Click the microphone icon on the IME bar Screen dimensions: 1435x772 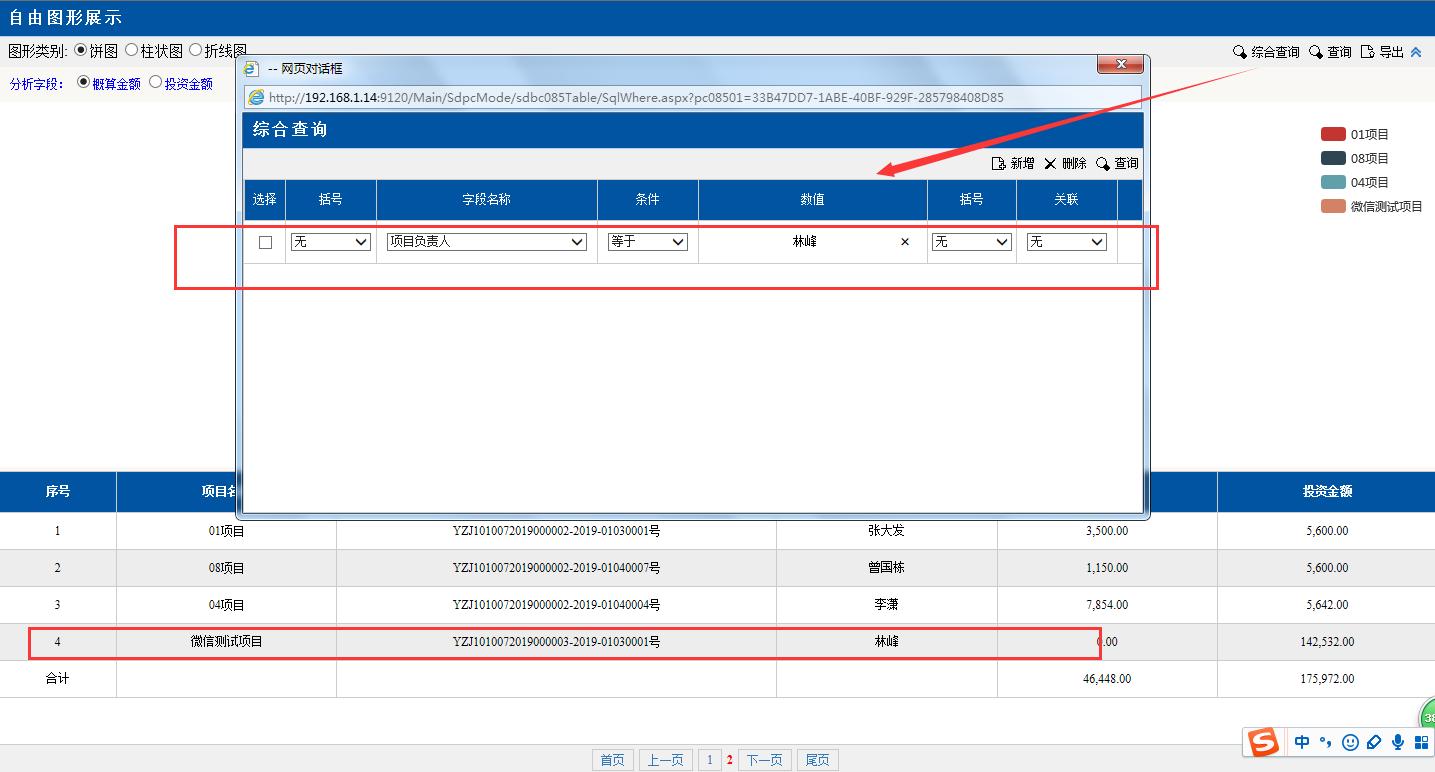click(1398, 742)
